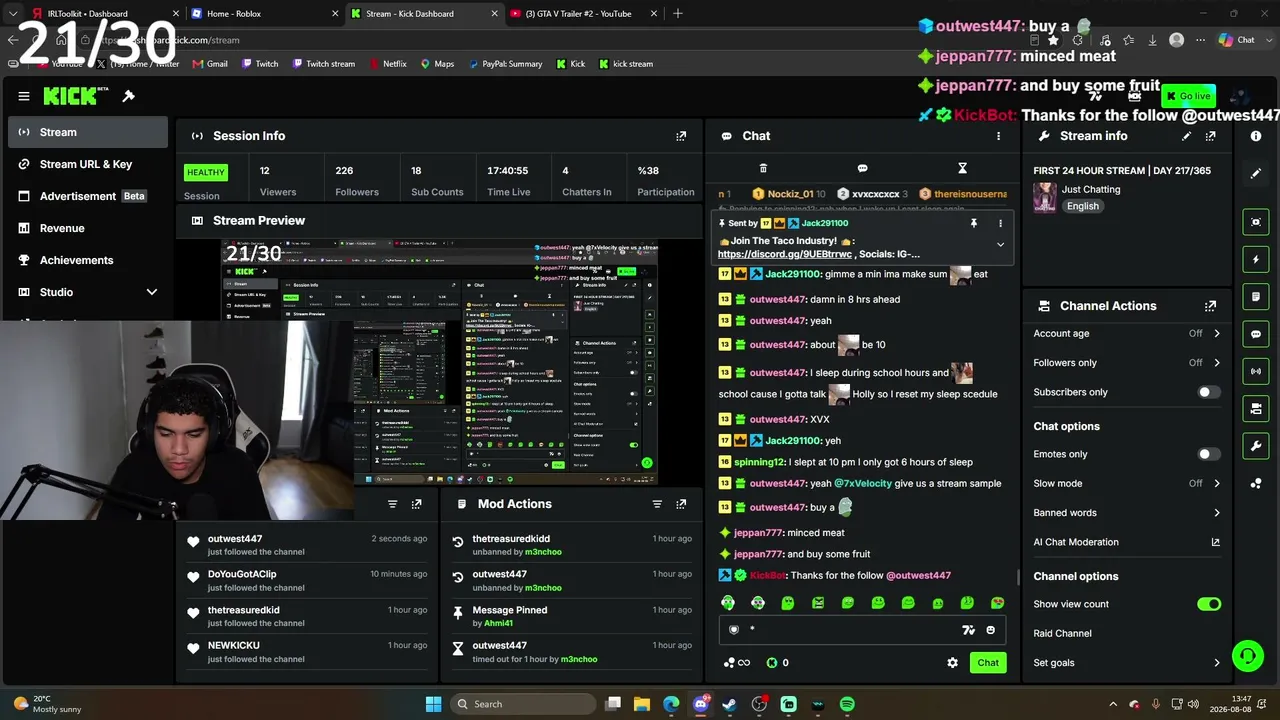Click the speech bubble icon in Chat toolbar
The width and height of the screenshot is (1280, 720).
[x=862, y=168]
